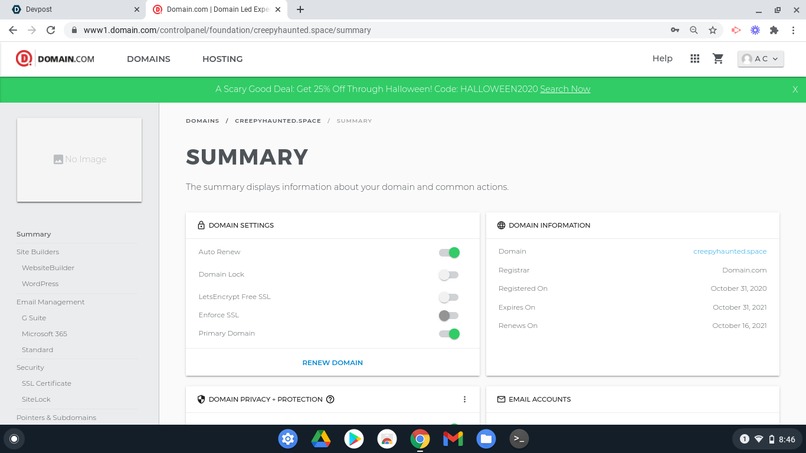Image resolution: width=806 pixels, height=453 pixels.
Task: Toggle Auto Renew switch
Action: [449, 252]
